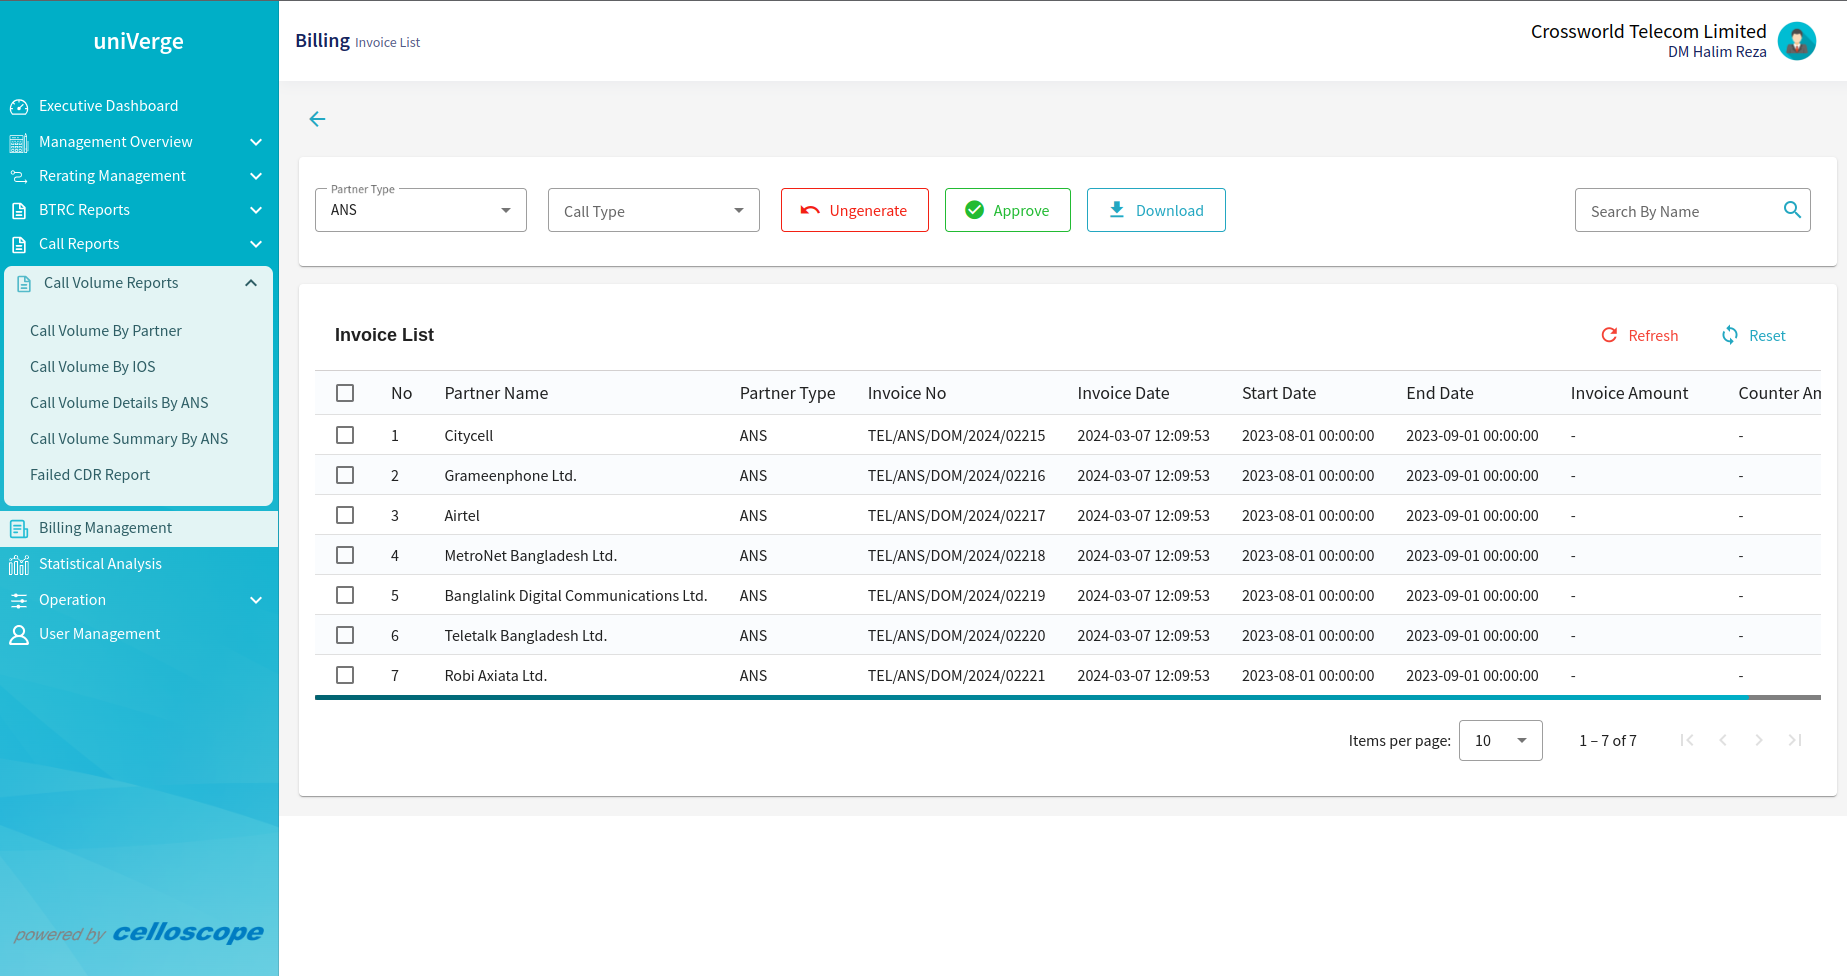The width and height of the screenshot is (1847, 976).
Task: Click the Refresh button
Action: pyautogui.click(x=1640, y=335)
